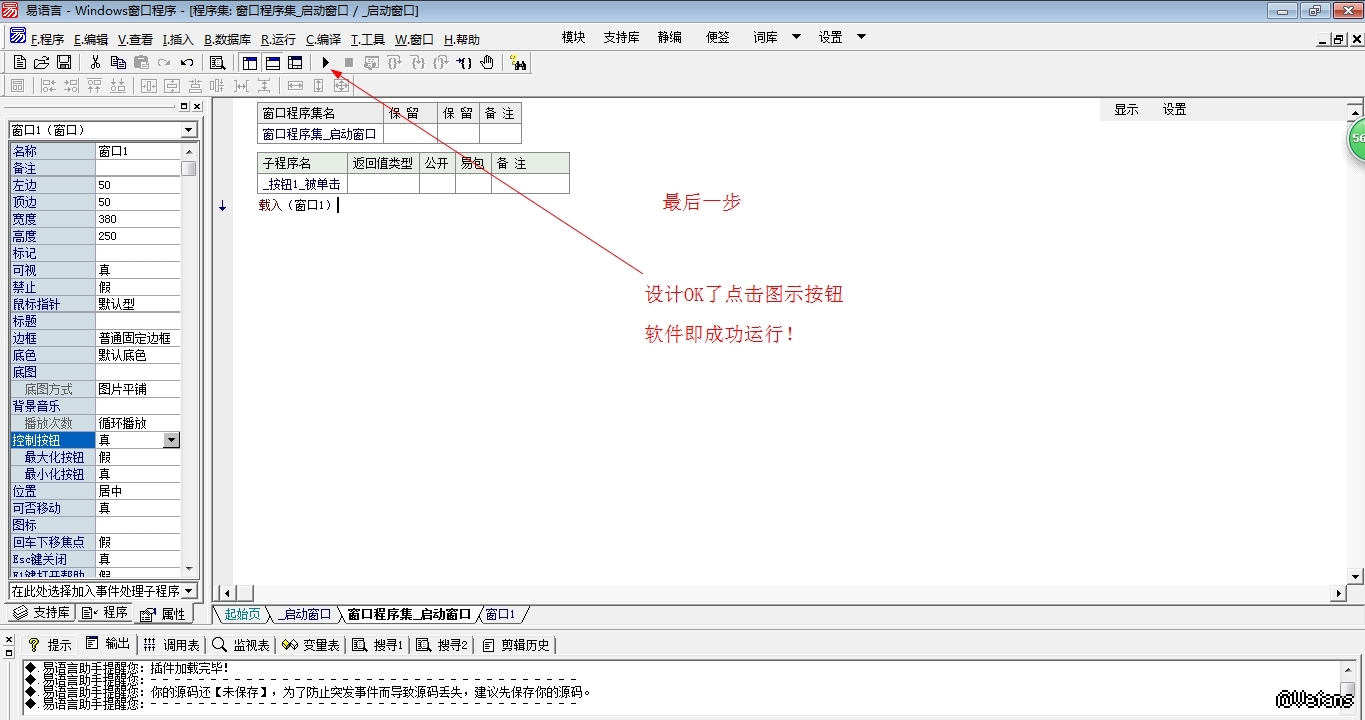The height and width of the screenshot is (720, 1365).
Task: Toggle the status panel layout icon
Action: 272,62
